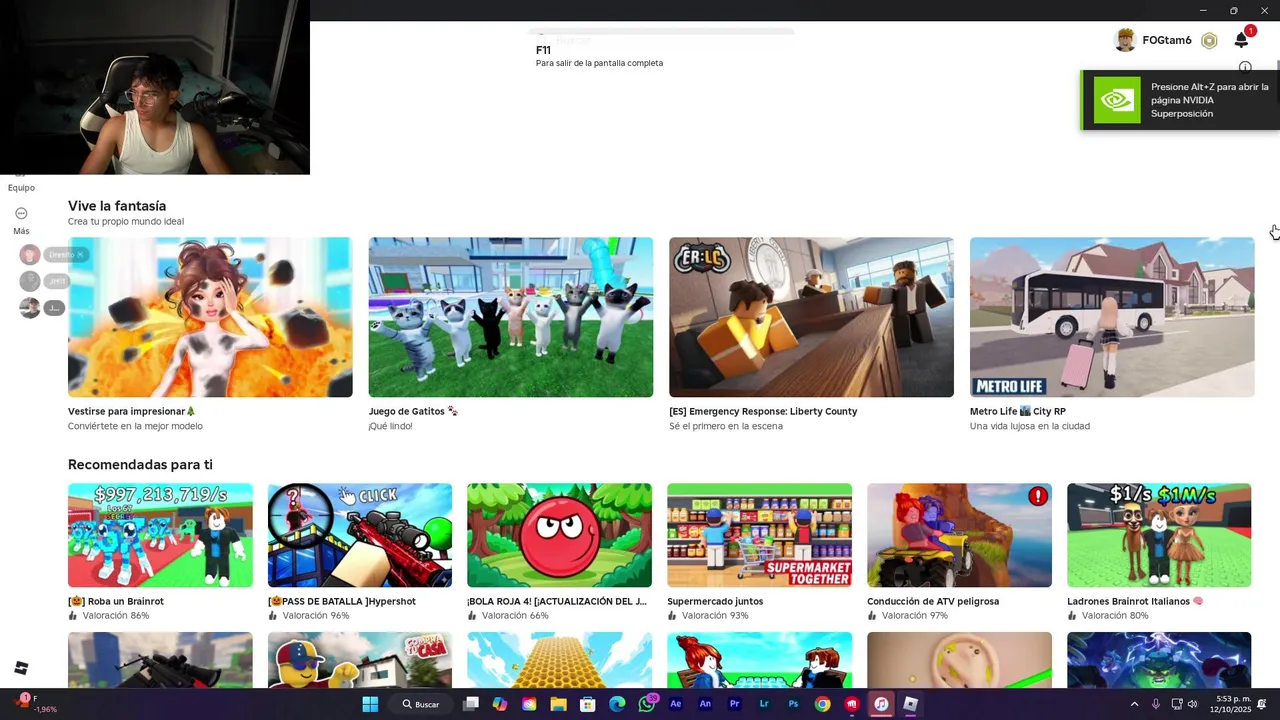This screenshot has width=1280, height=720.
Task: Click the Ladrones Brainrot Italianos title
Action: (1135, 601)
